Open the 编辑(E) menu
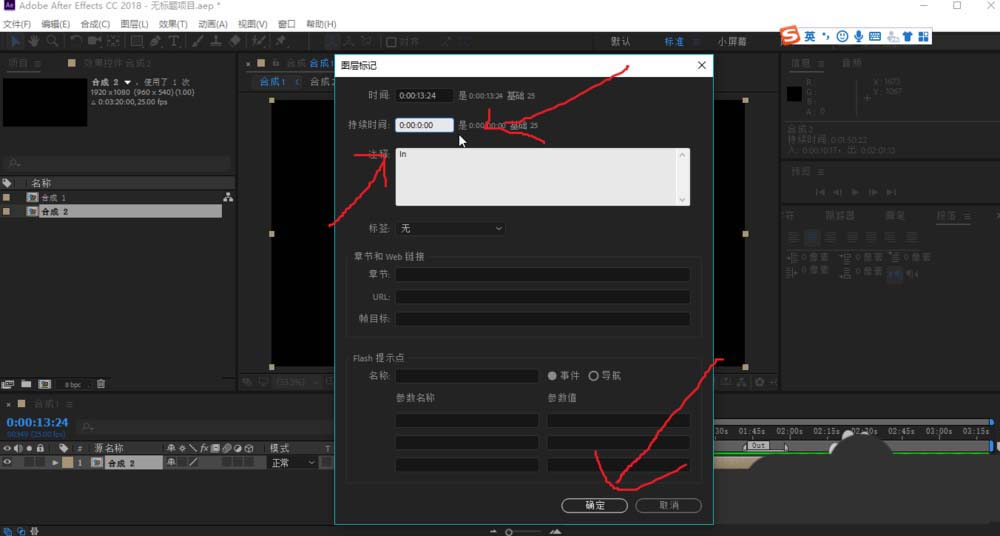This screenshot has width=1000, height=536. [55, 24]
